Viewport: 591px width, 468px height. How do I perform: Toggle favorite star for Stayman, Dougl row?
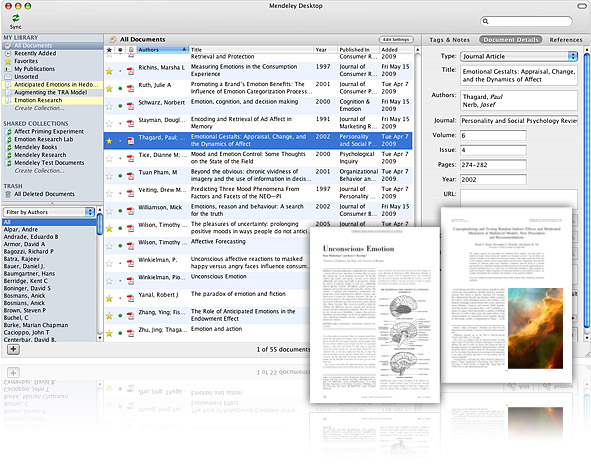(x=109, y=123)
